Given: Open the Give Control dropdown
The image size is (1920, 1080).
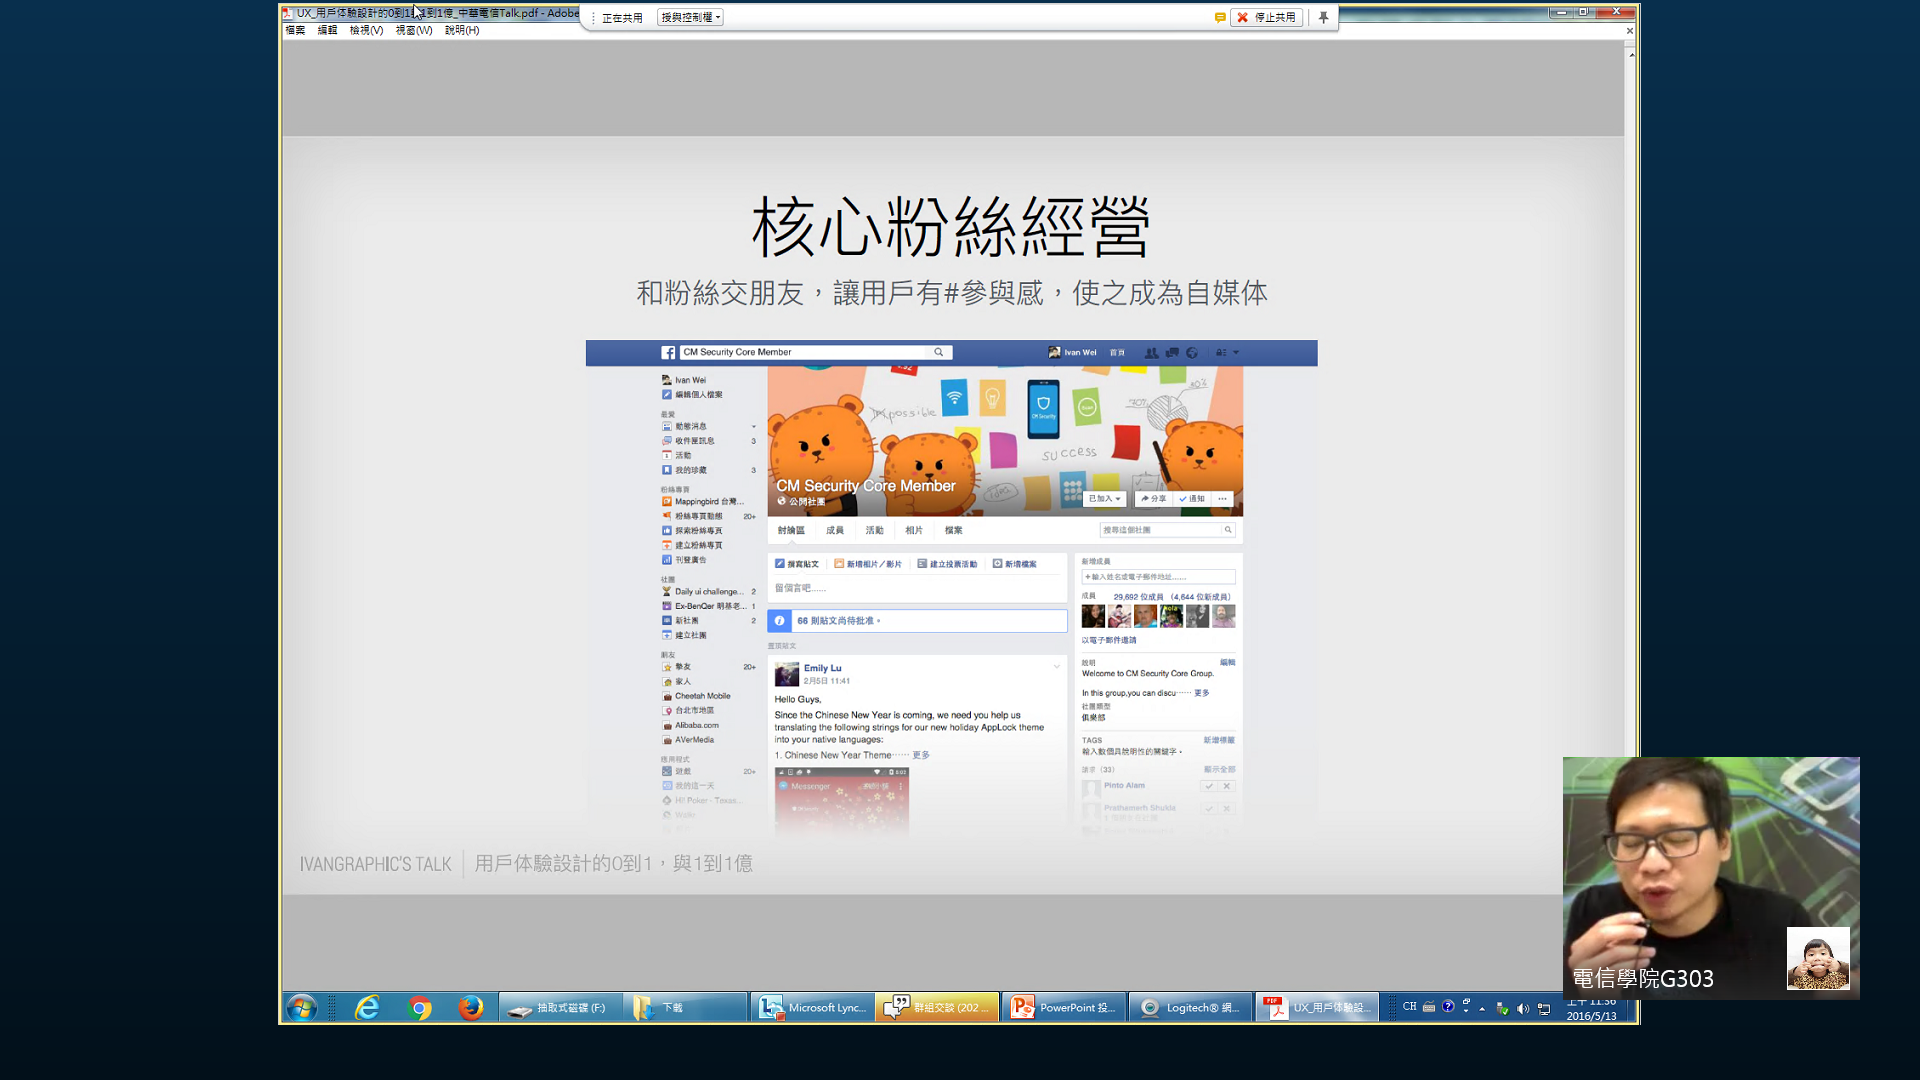Looking at the screenshot, I should point(690,17).
